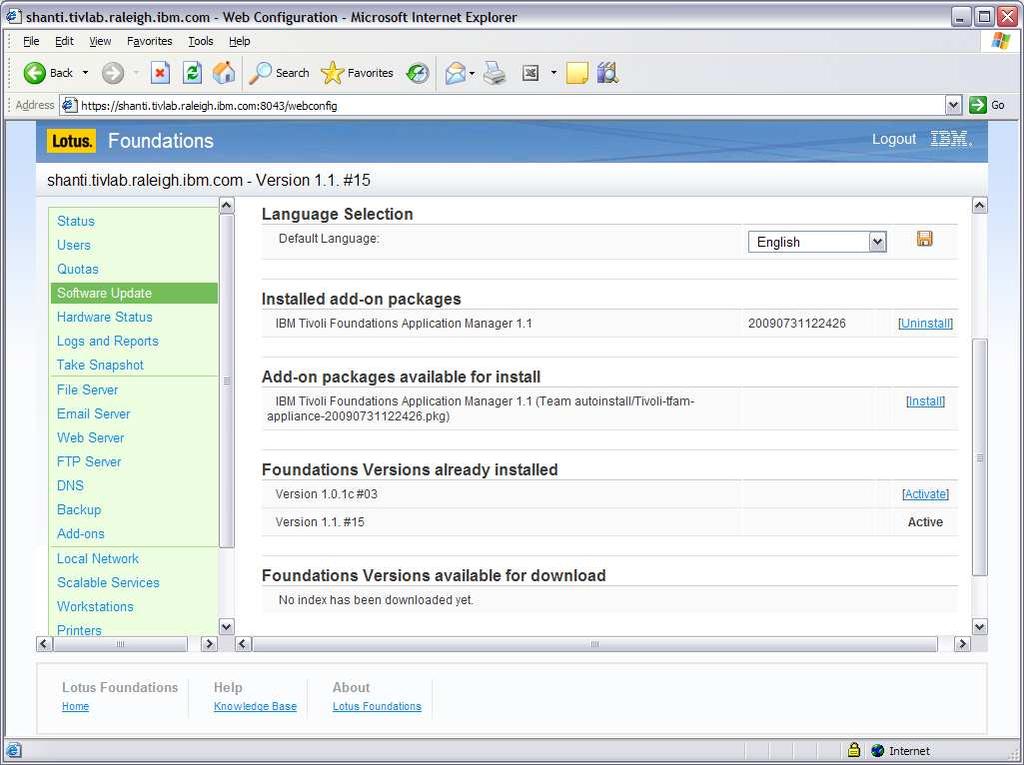Open Back button history dropdown arrow
This screenshot has width=1024, height=765.
pos(85,73)
